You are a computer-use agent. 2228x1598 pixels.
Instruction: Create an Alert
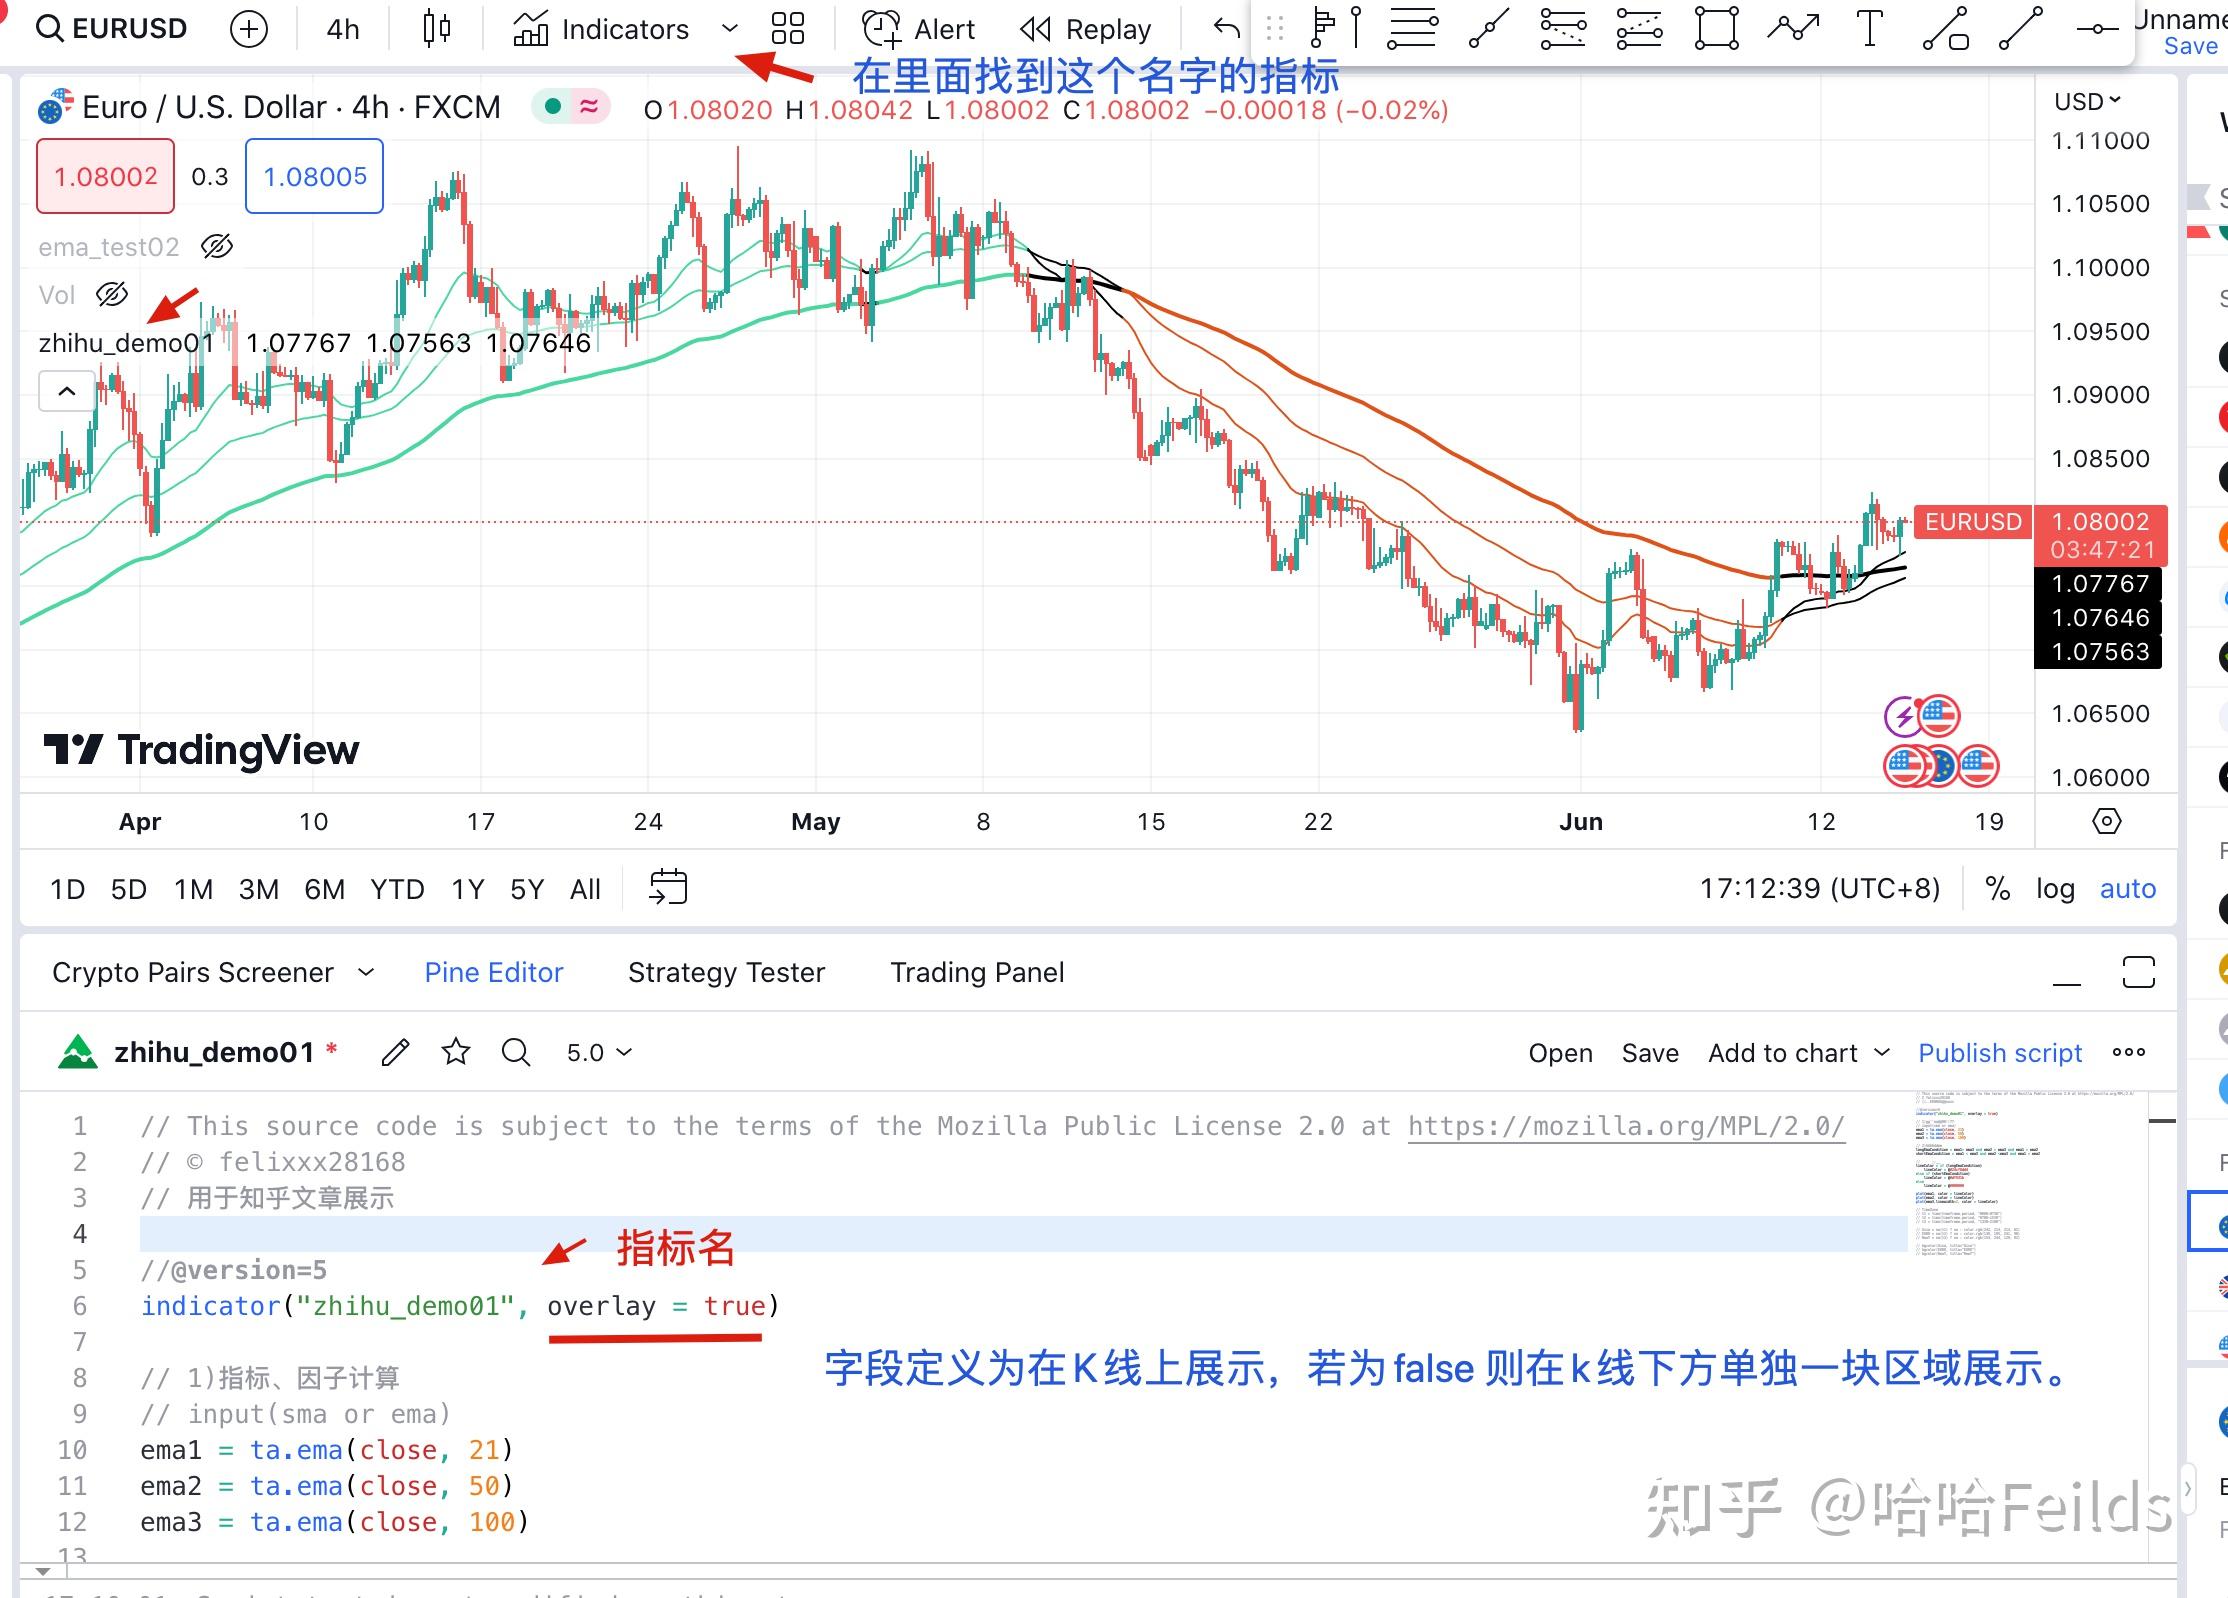918,29
